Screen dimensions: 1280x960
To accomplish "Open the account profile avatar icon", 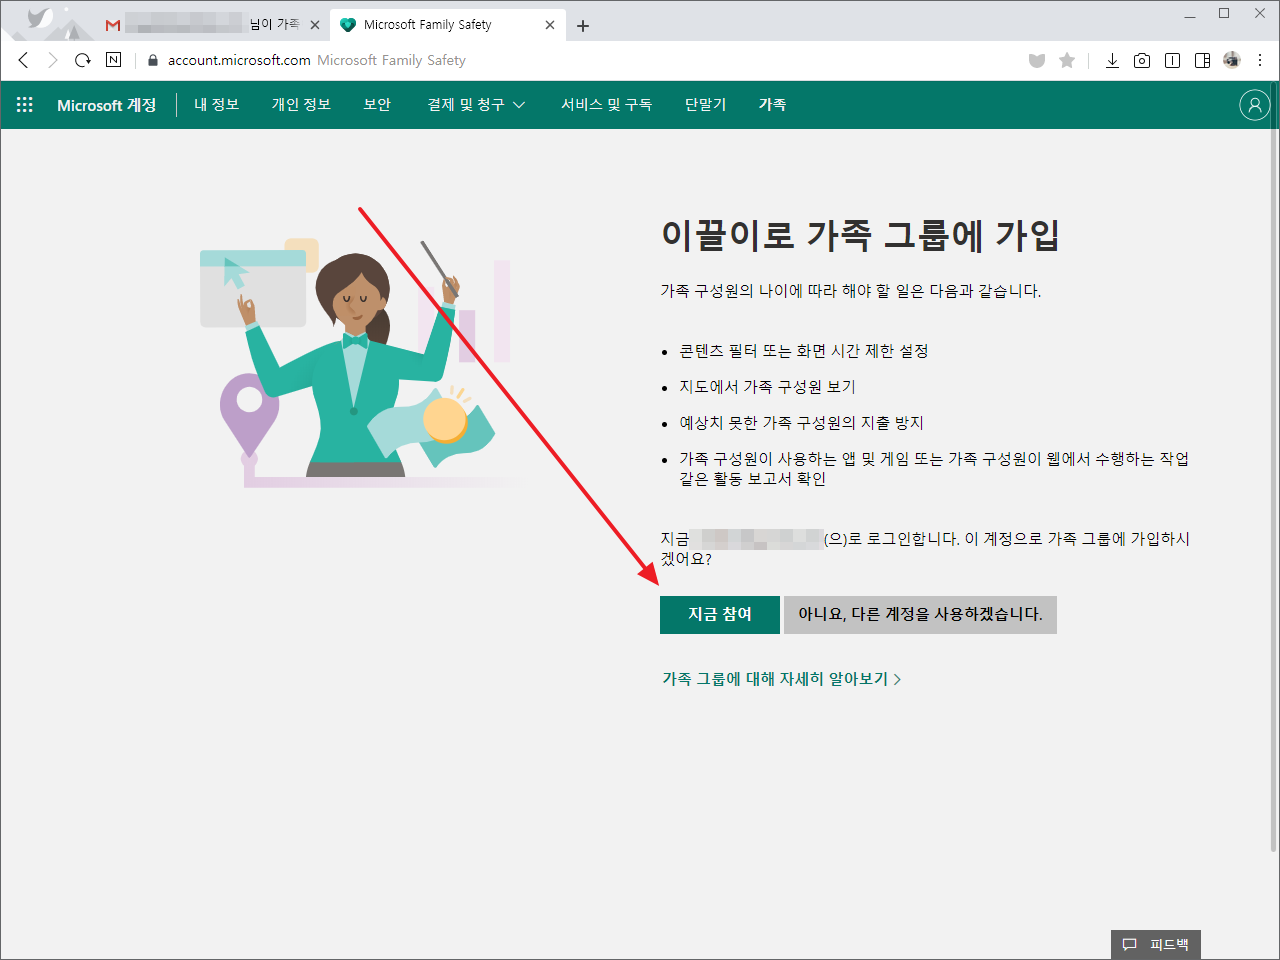I will point(1254,105).
